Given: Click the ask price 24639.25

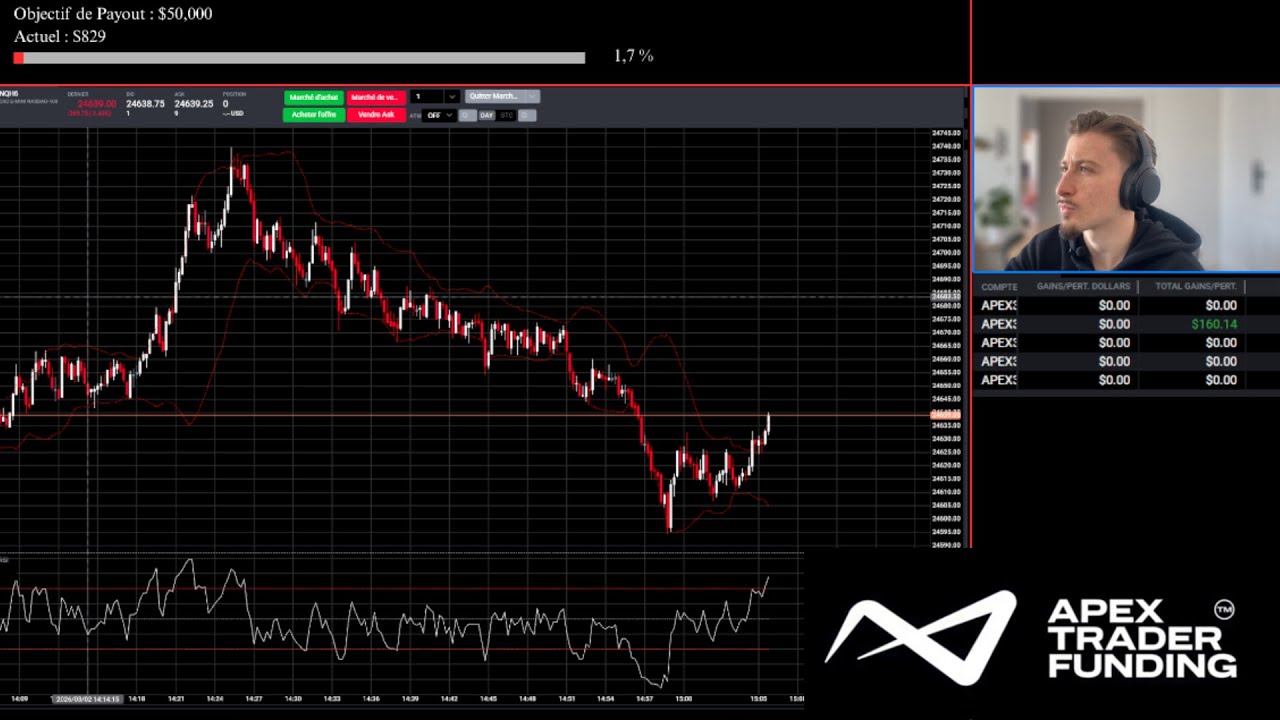Looking at the screenshot, I should point(193,104).
